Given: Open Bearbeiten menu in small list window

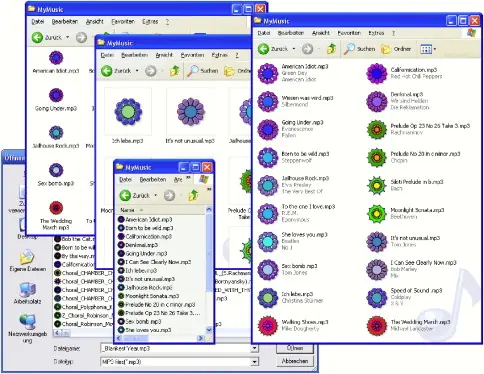Looking at the screenshot, I should 153,179.
